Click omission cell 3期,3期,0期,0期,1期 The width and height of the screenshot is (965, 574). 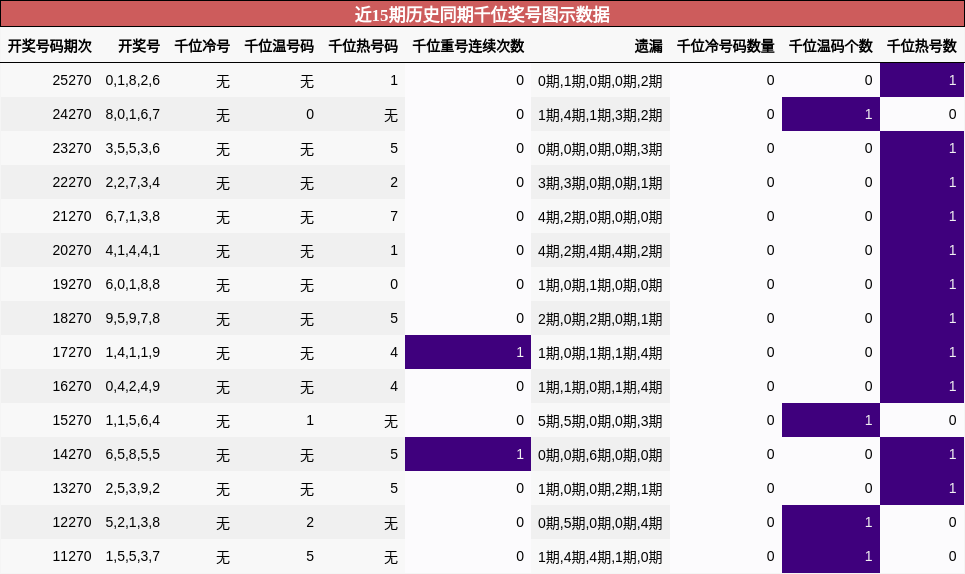(600, 183)
